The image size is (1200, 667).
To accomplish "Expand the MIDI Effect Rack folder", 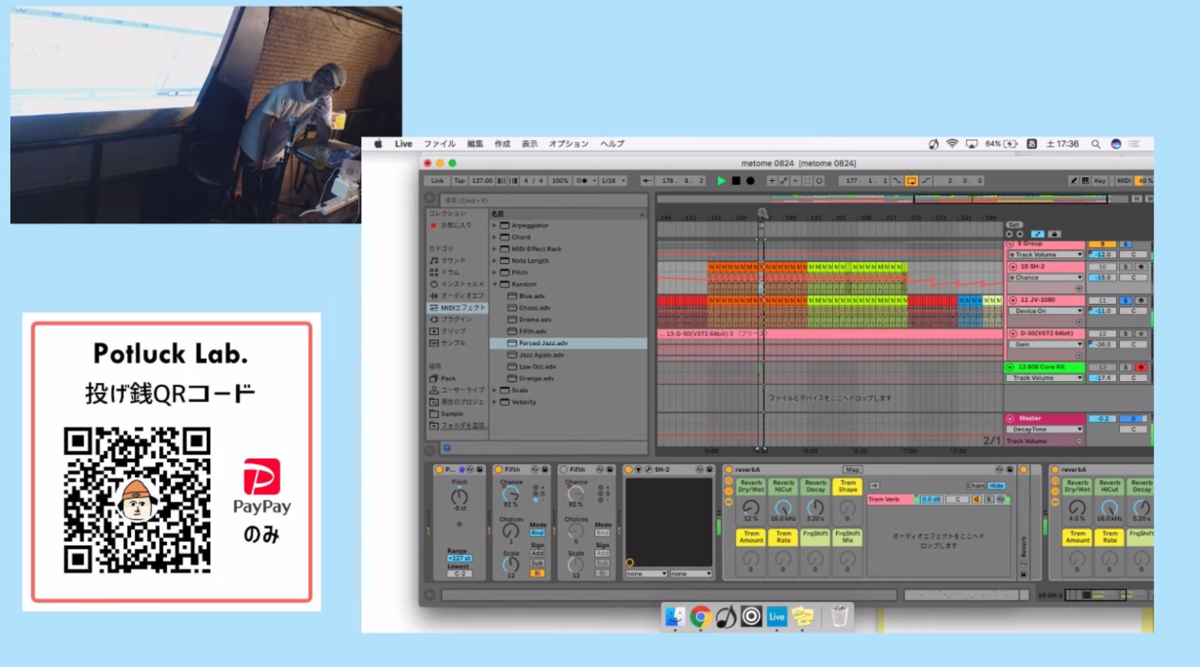I will [x=494, y=249].
